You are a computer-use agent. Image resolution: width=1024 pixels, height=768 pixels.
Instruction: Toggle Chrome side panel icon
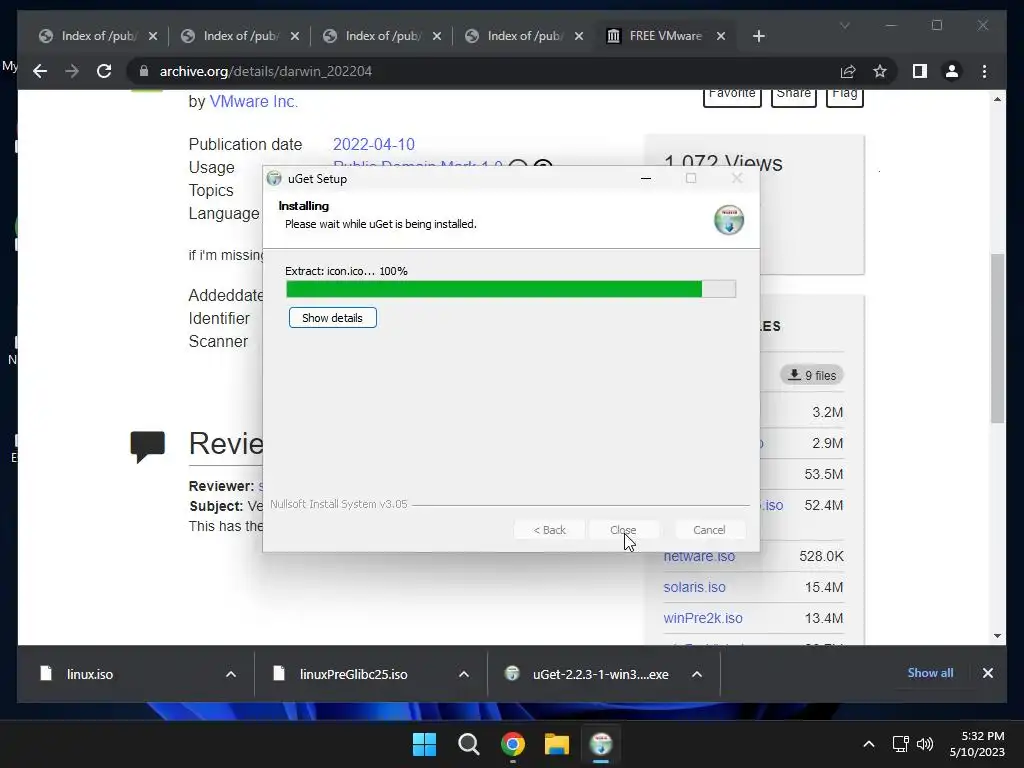click(920, 71)
